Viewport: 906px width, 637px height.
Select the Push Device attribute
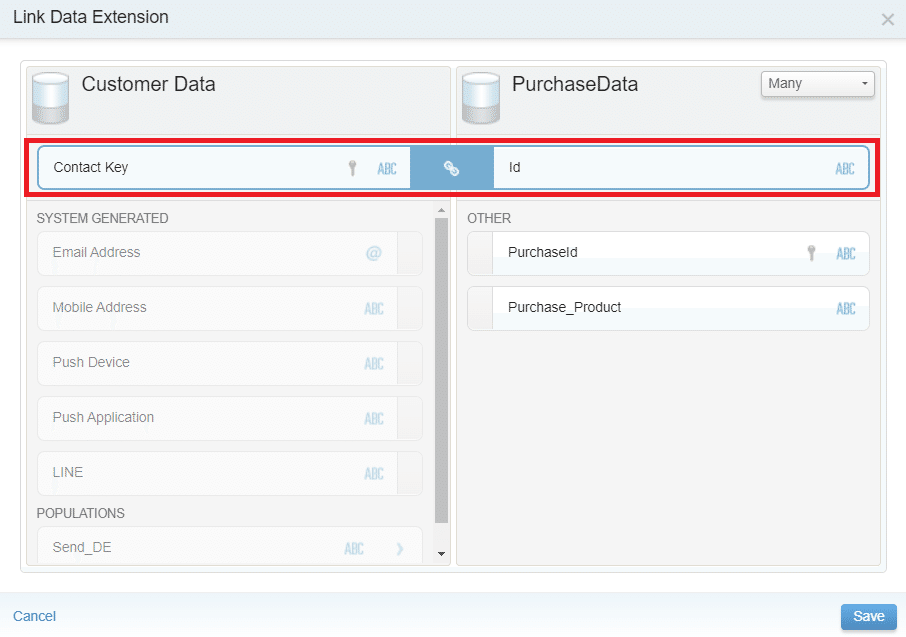pos(200,363)
